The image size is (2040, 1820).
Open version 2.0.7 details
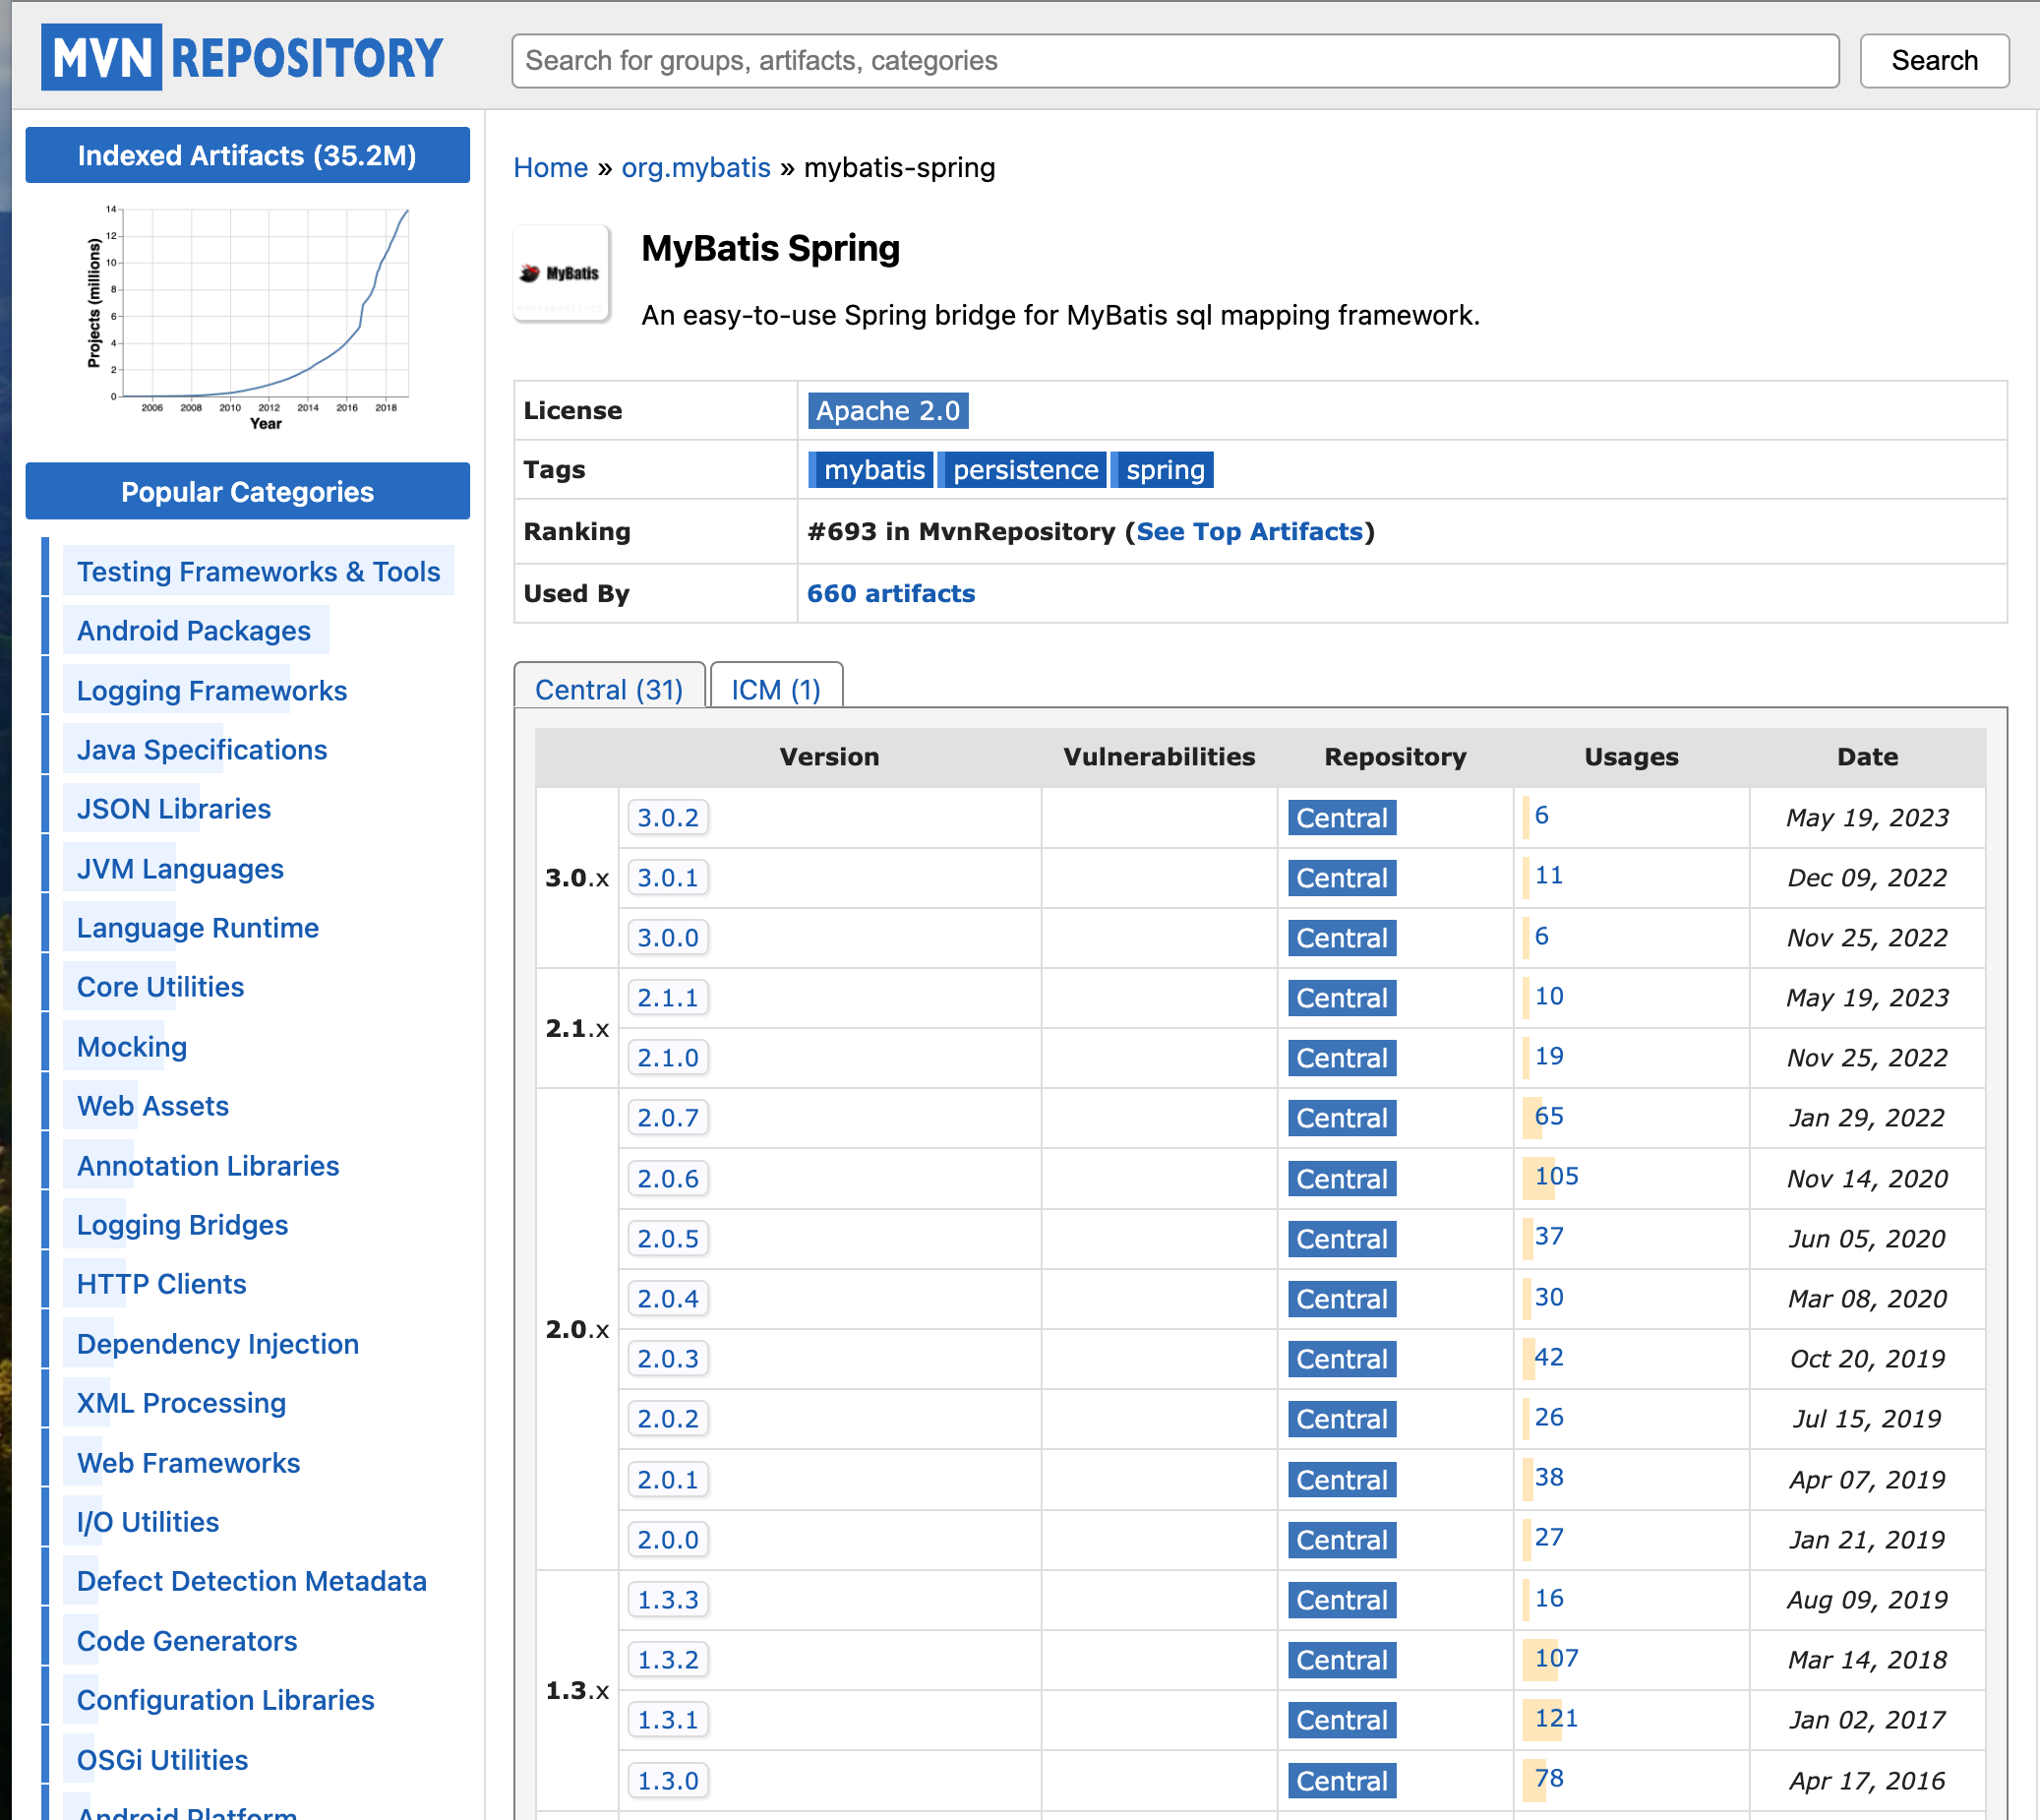click(668, 1118)
